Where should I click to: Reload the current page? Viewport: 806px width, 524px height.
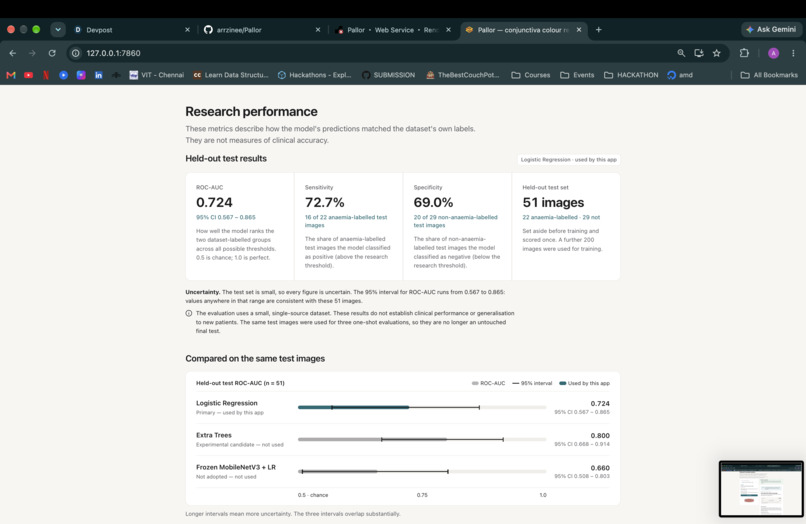(52, 53)
